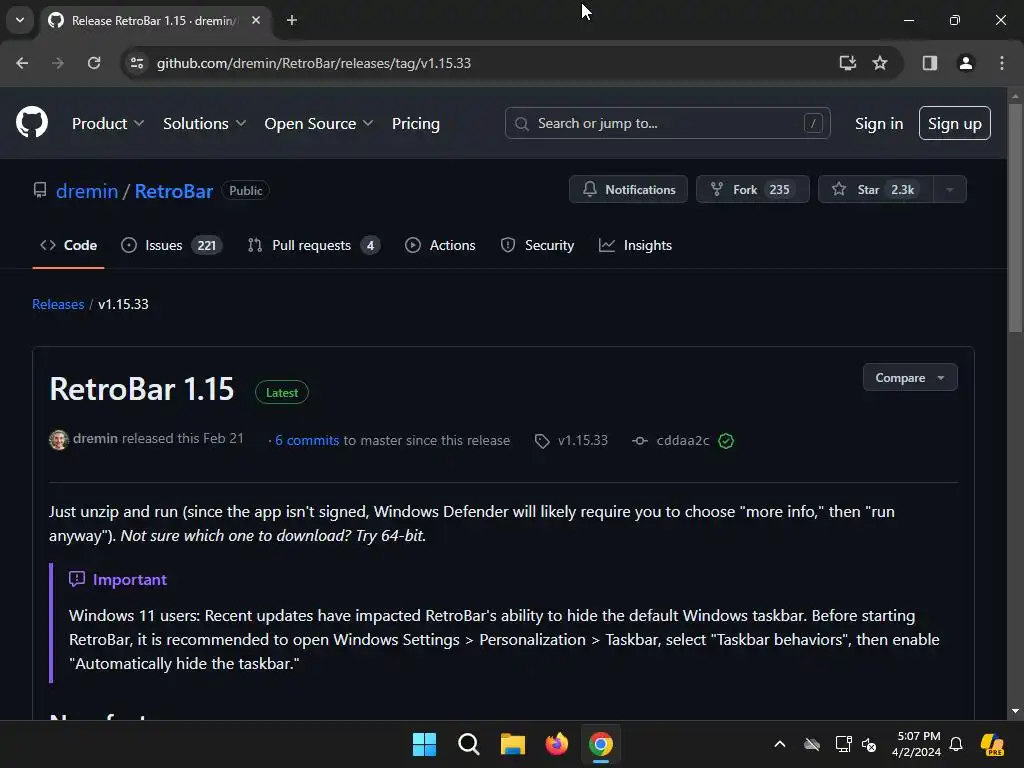Click dremin's avatar image
The height and width of the screenshot is (768, 1024).
point(59,440)
